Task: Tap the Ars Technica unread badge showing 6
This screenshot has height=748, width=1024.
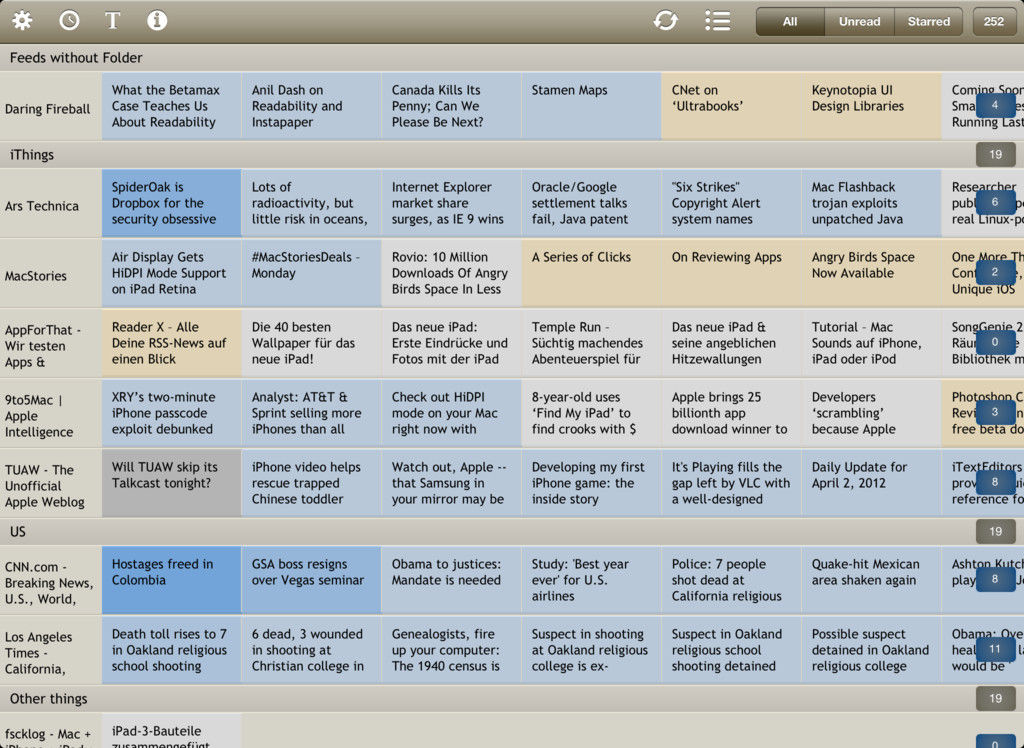Action: 995,203
